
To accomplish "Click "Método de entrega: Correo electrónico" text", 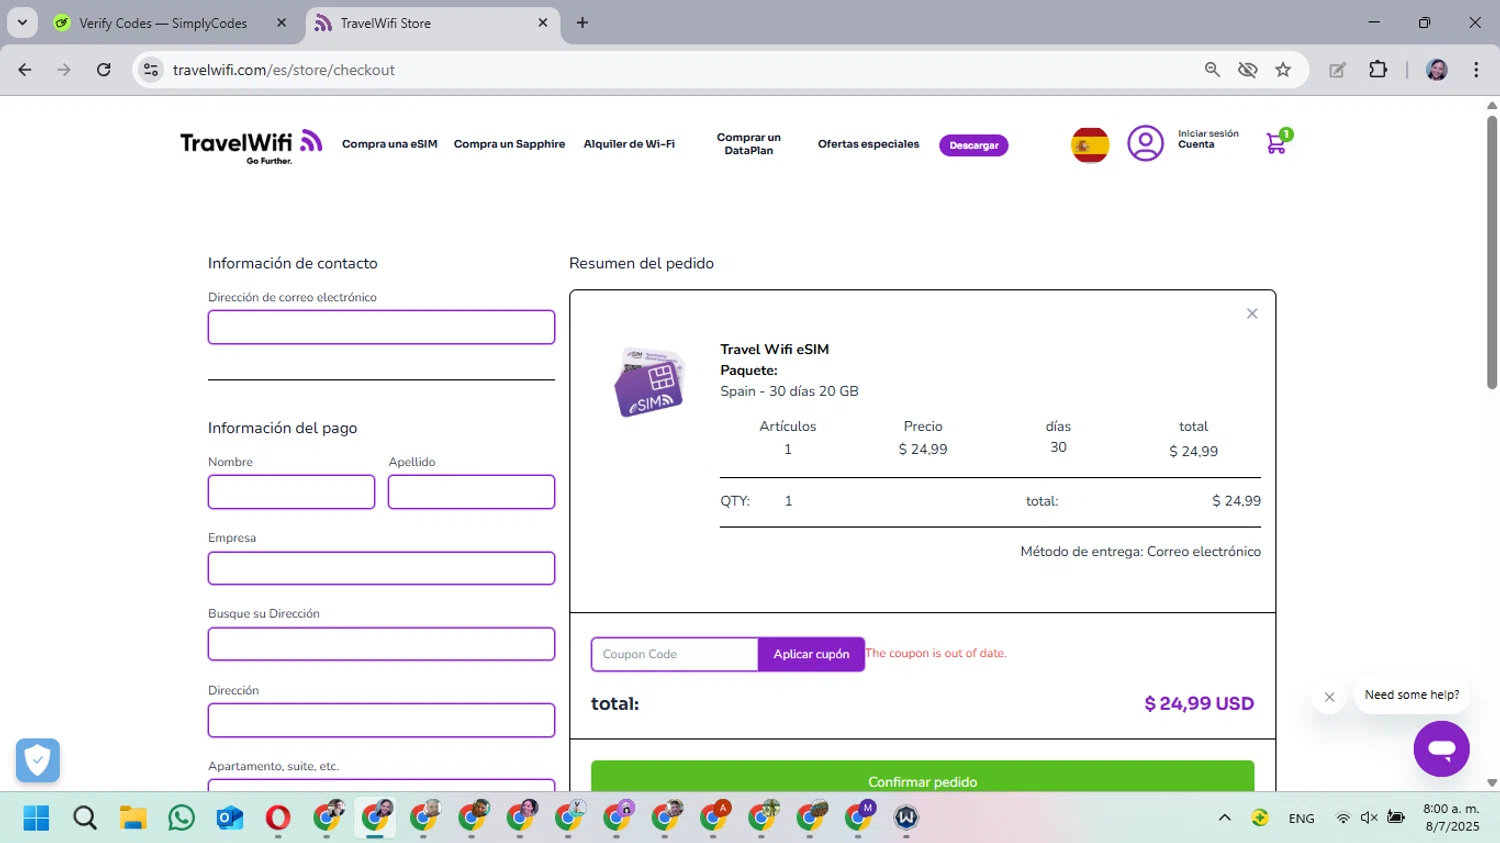I will tap(1140, 551).
